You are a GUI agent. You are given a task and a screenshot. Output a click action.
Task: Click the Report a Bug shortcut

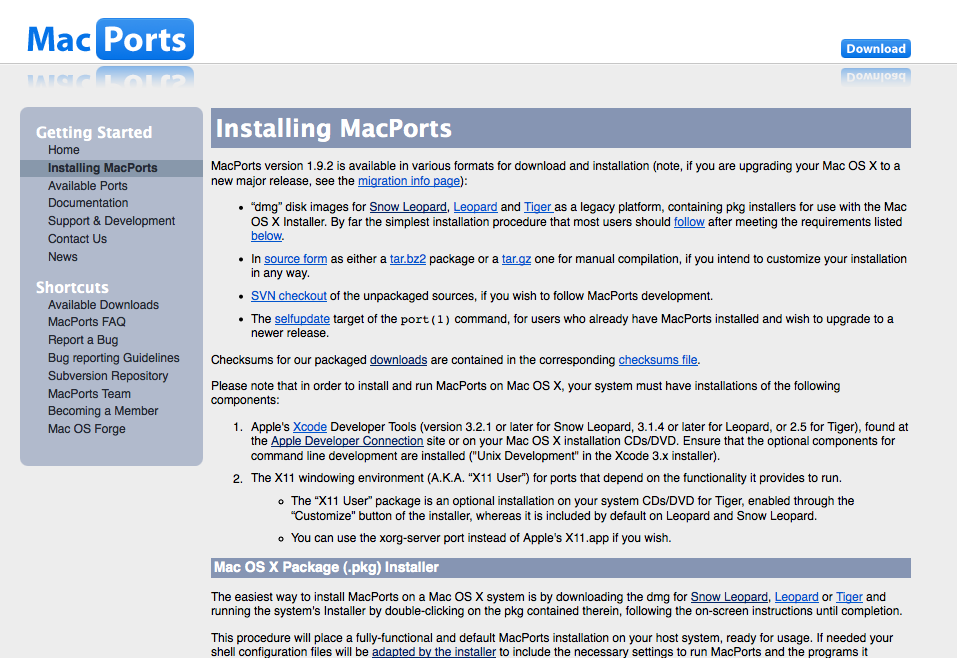tap(83, 340)
